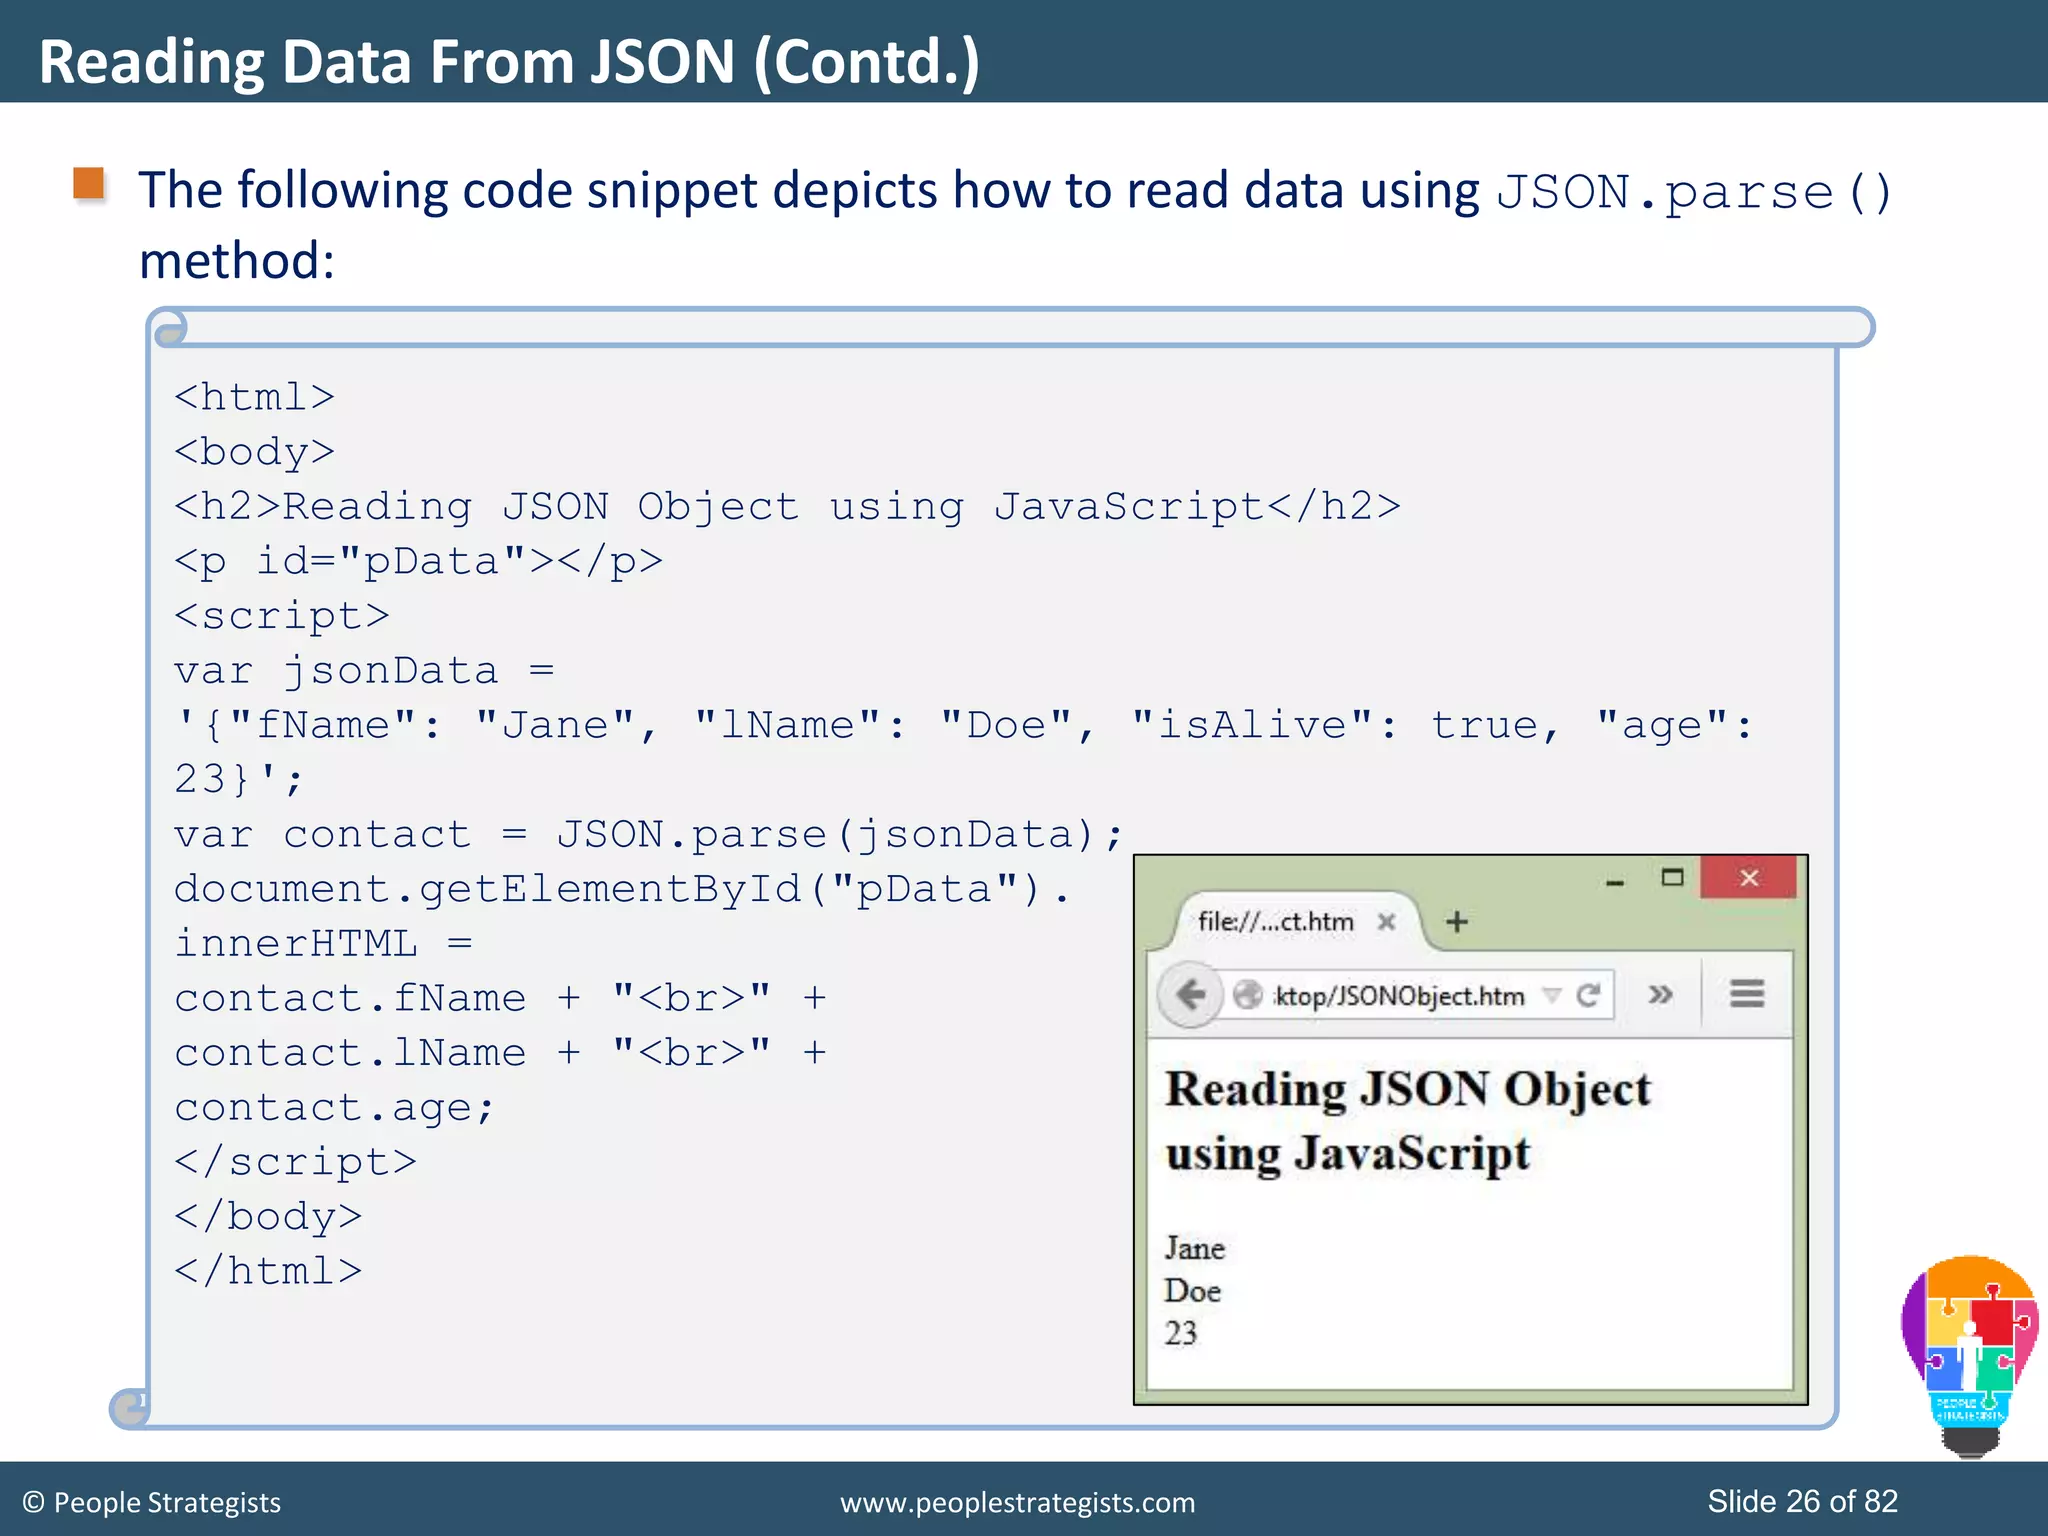Screen dimensions: 2048x1536
Task: Click the 'Slide 26 of 82' text
Action: coord(1802,1501)
